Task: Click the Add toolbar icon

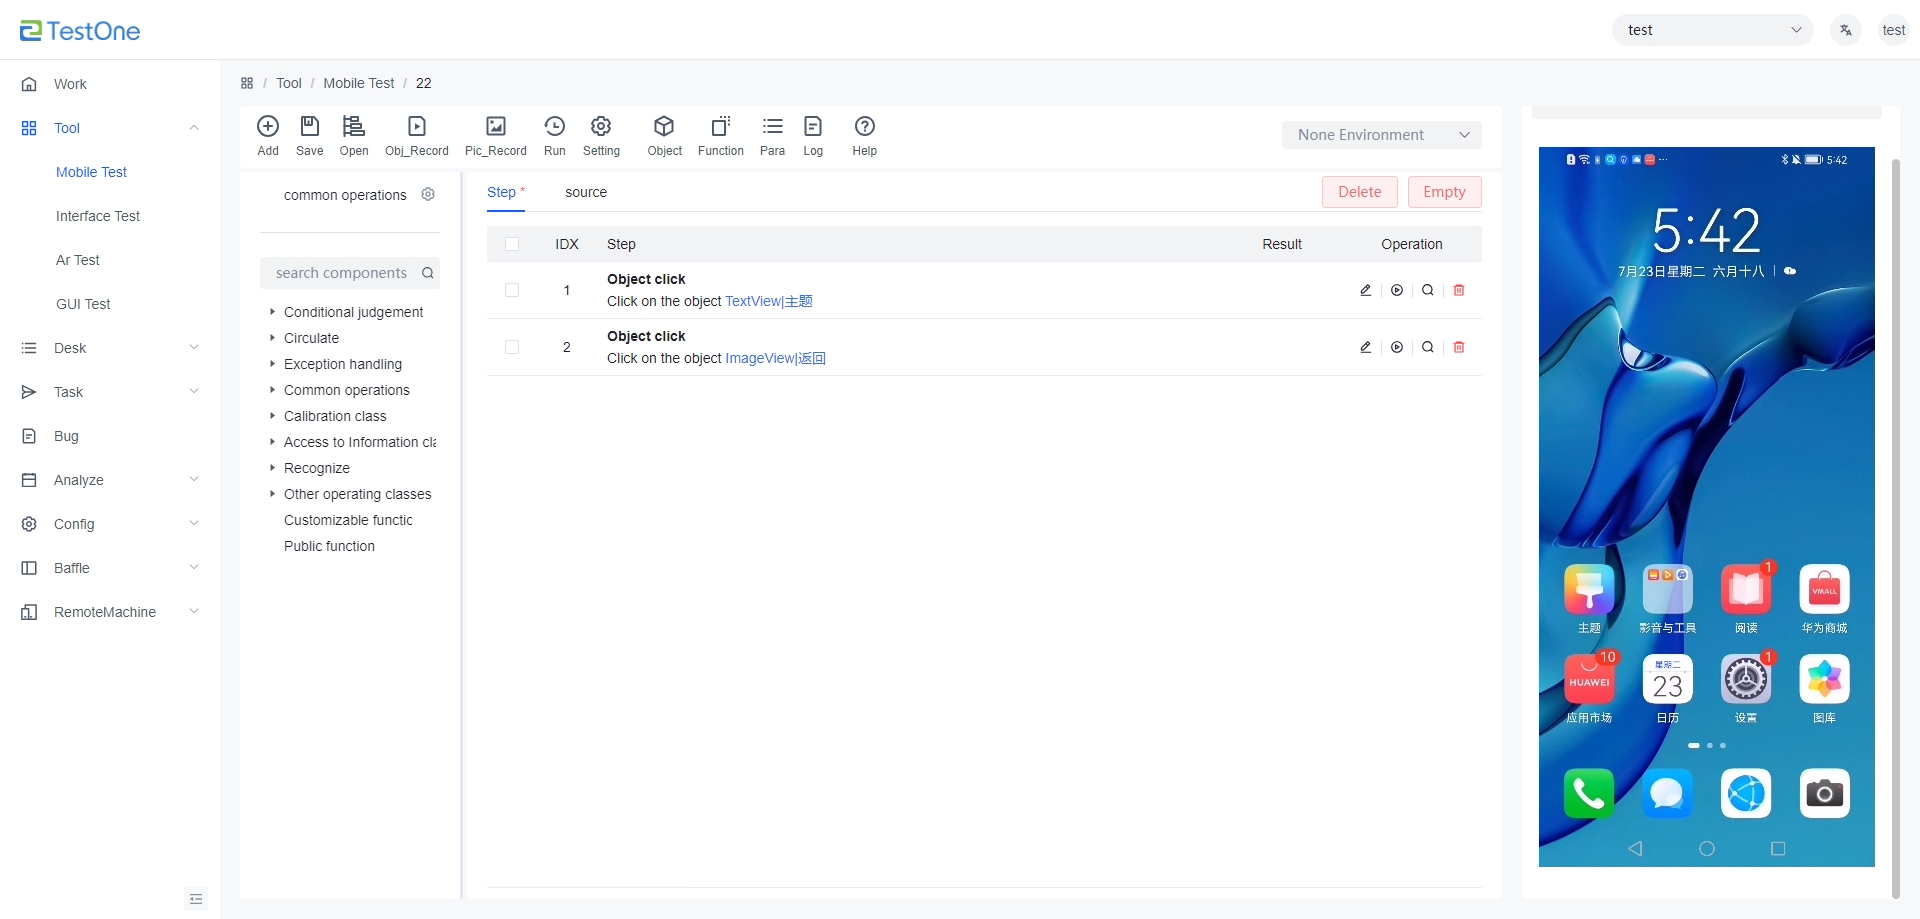Action: tap(268, 136)
